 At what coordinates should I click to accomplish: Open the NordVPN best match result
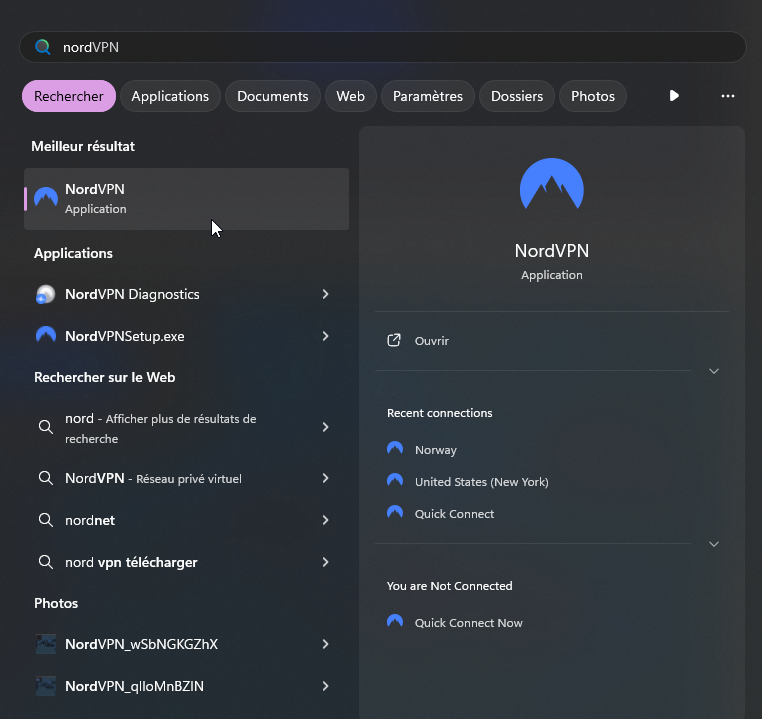186,198
